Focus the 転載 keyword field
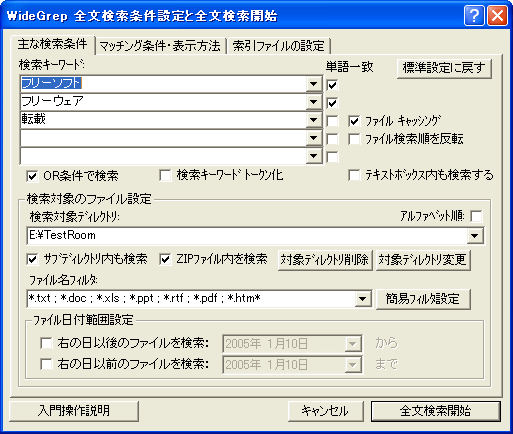Screen dimensions: 513x434 click(163, 120)
